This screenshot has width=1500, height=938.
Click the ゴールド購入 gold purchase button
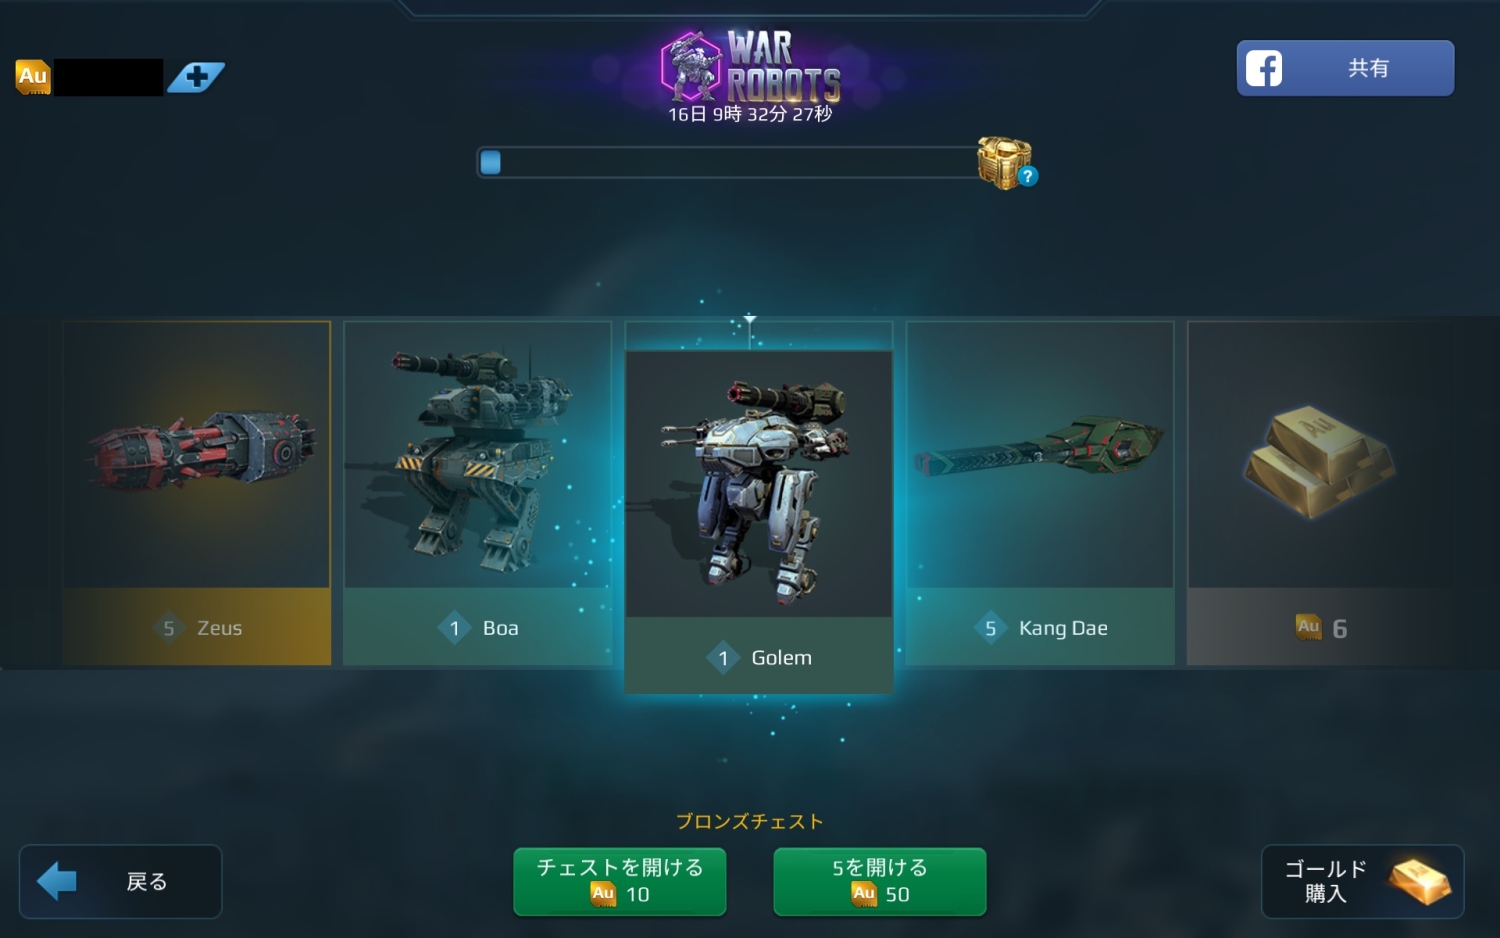tap(1363, 881)
